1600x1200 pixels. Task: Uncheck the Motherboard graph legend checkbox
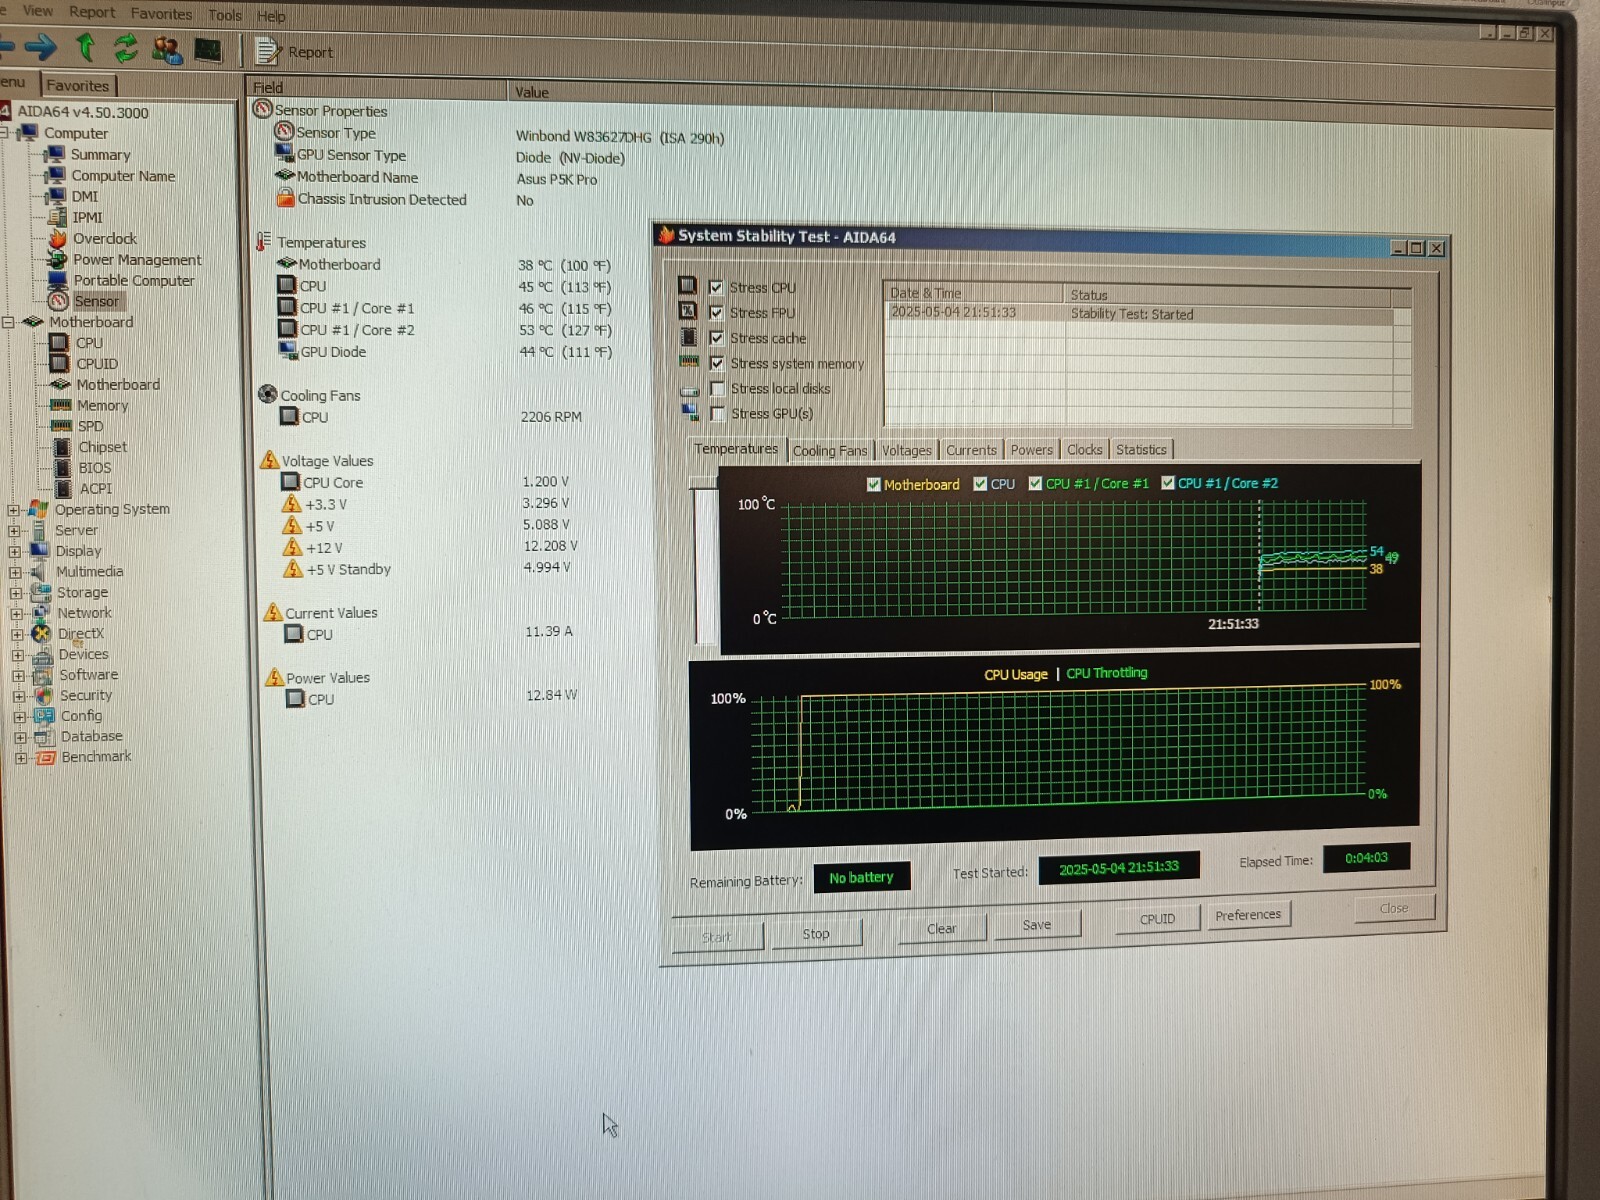point(873,484)
